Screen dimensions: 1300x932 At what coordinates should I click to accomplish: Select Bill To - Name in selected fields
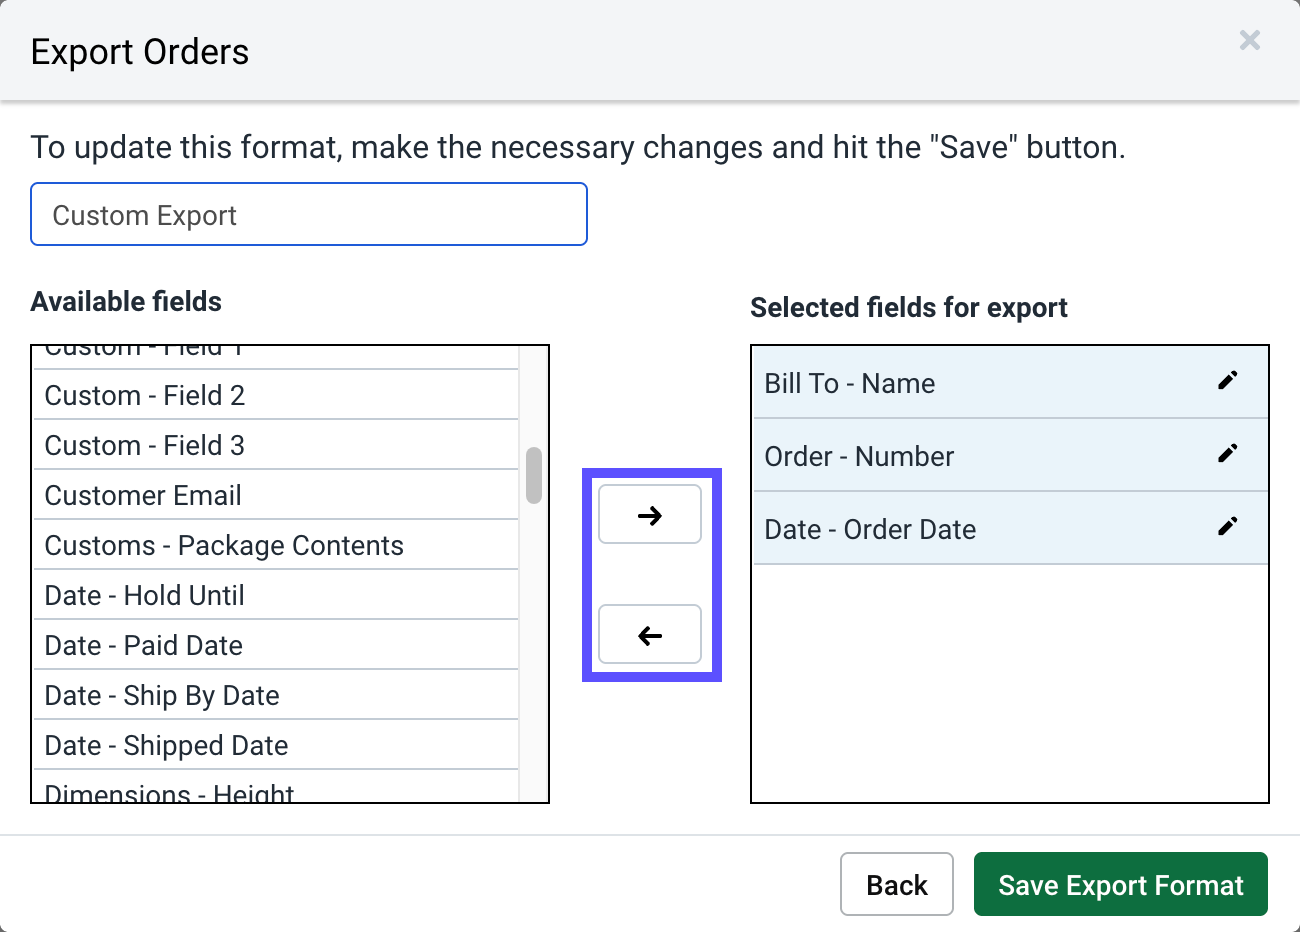[1010, 382]
